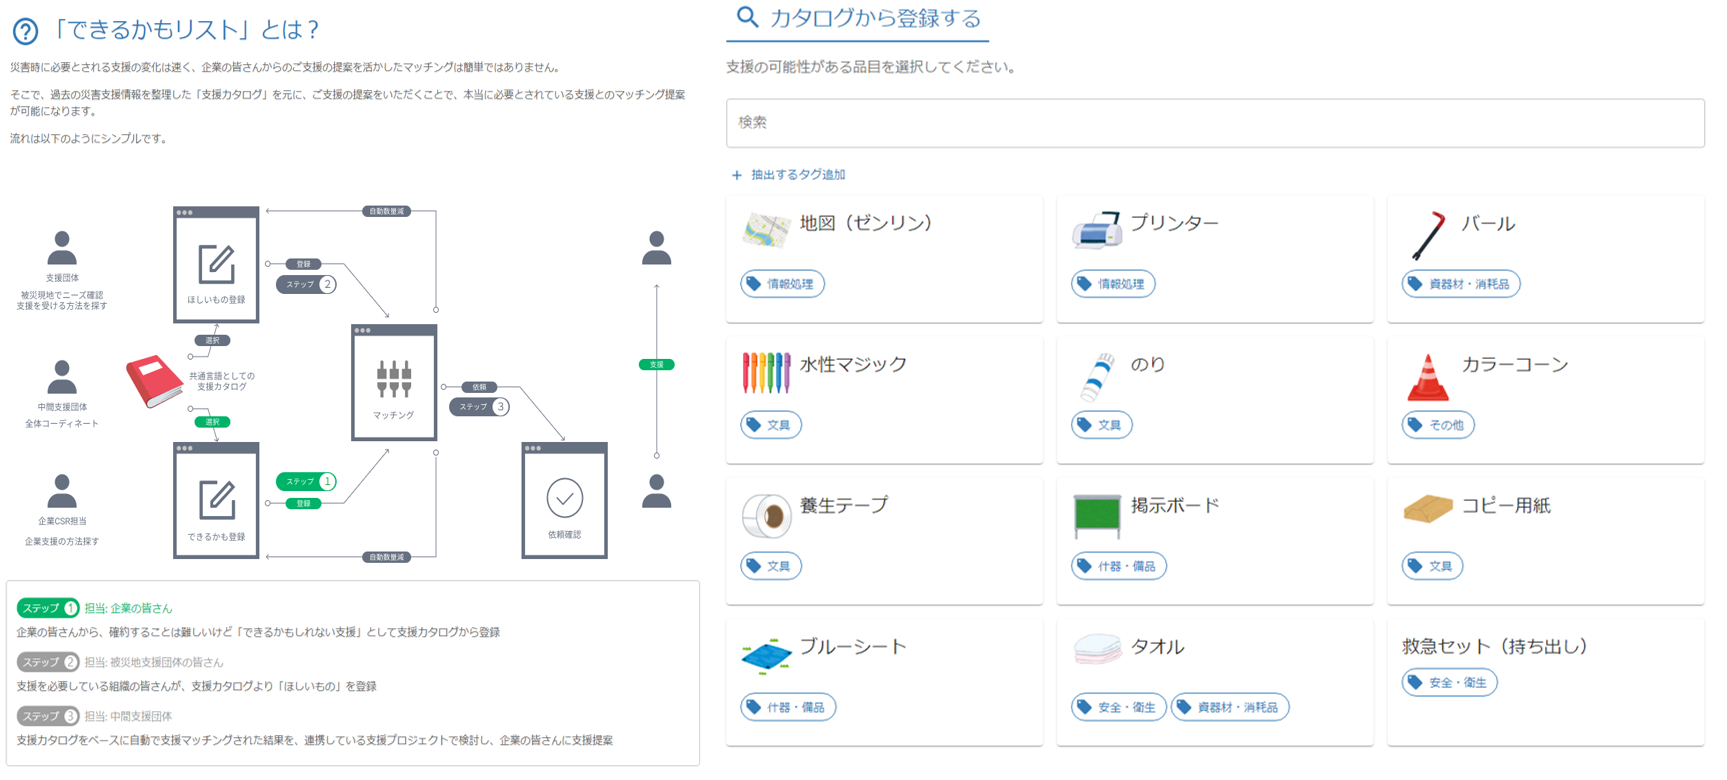Screen dimensions: 1727x780
Task: Select the ブルーシート blue tarp icon
Action: (767, 656)
